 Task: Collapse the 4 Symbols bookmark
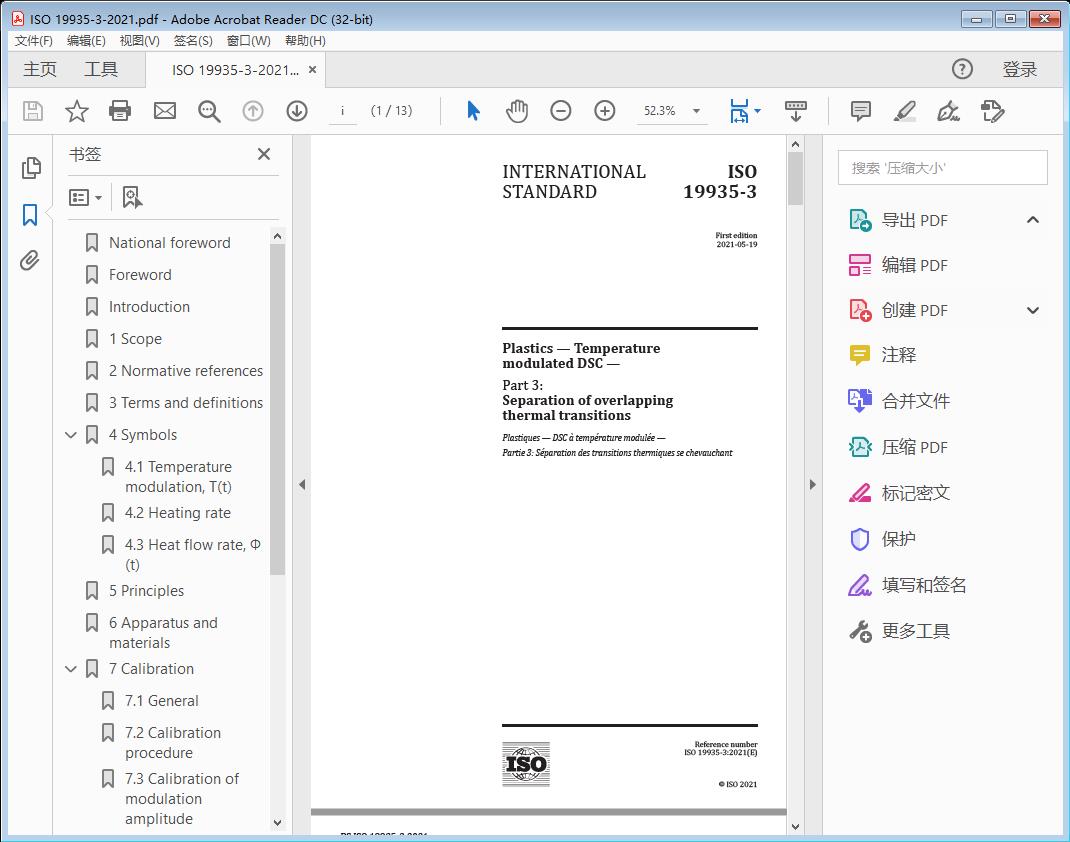click(x=71, y=435)
